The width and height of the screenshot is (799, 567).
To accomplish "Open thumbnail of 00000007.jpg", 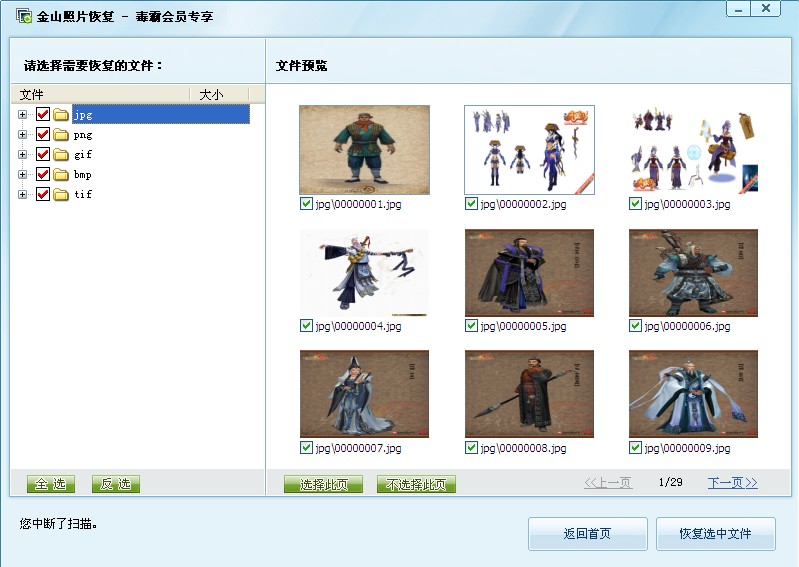I will [x=364, y=394].
